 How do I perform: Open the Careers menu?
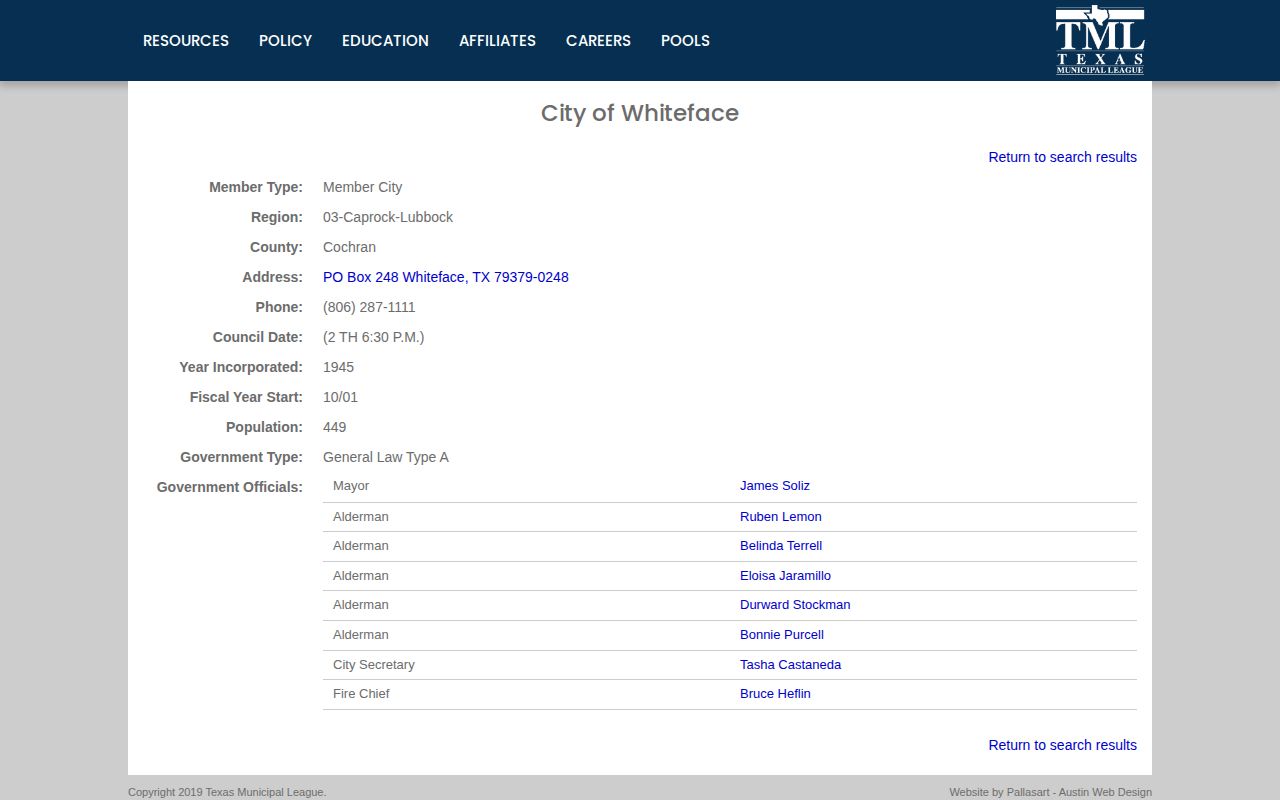click(598, 41)
